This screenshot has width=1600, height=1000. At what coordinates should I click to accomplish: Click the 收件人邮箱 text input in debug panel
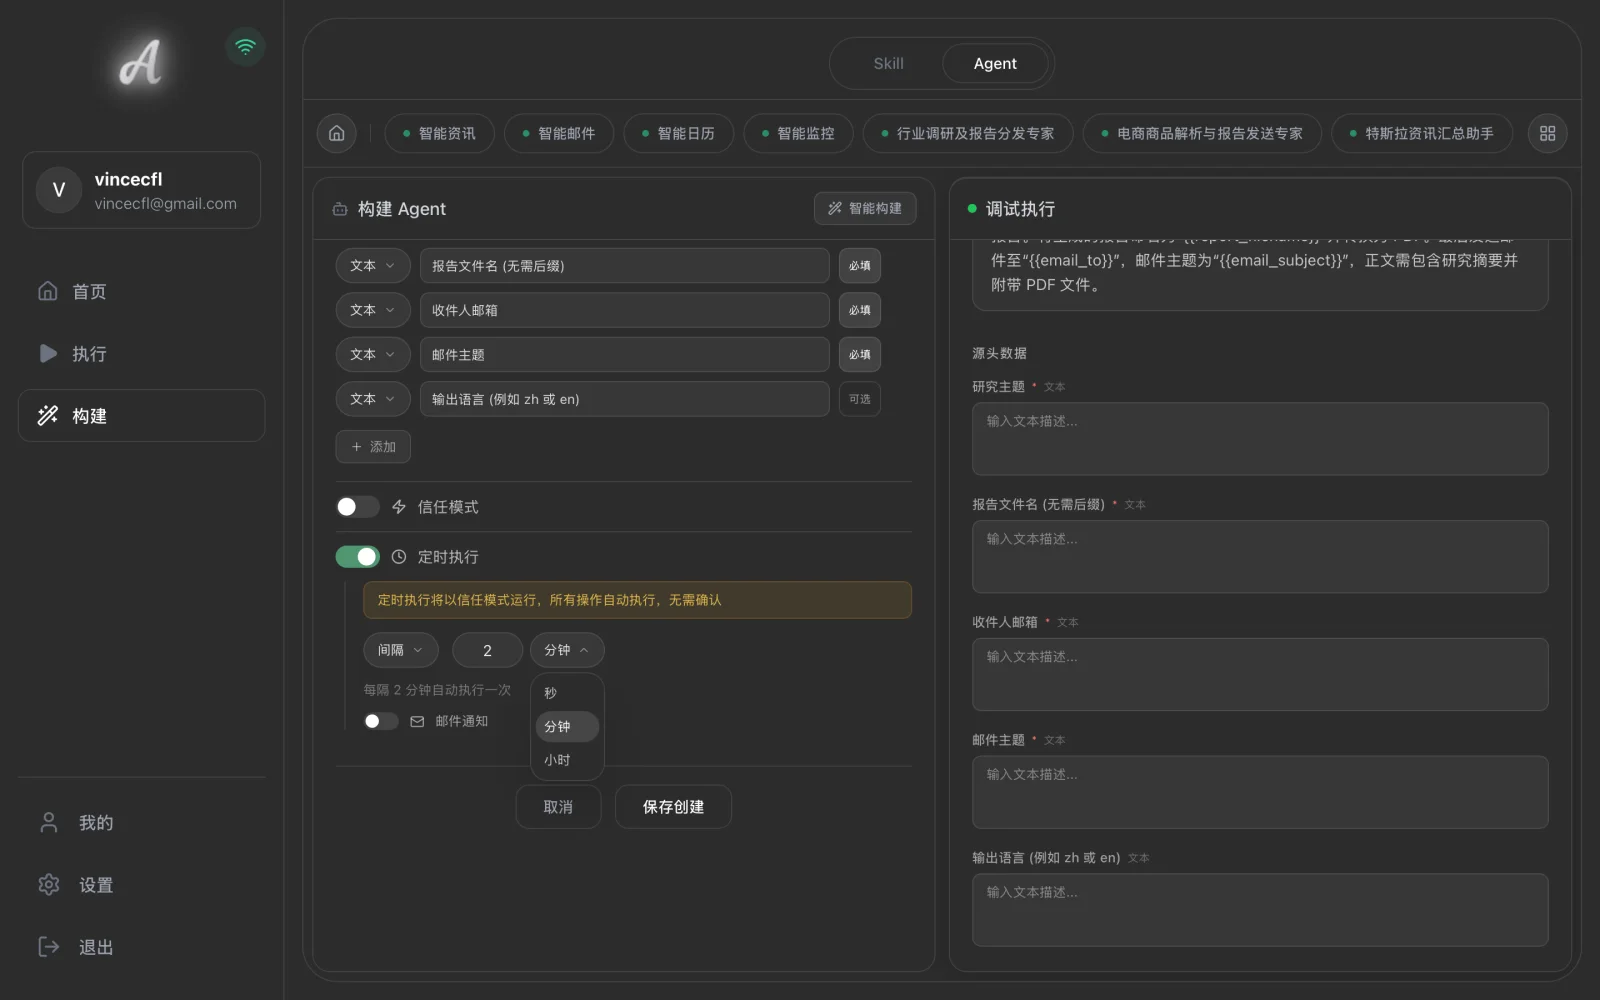point(1260,675)
